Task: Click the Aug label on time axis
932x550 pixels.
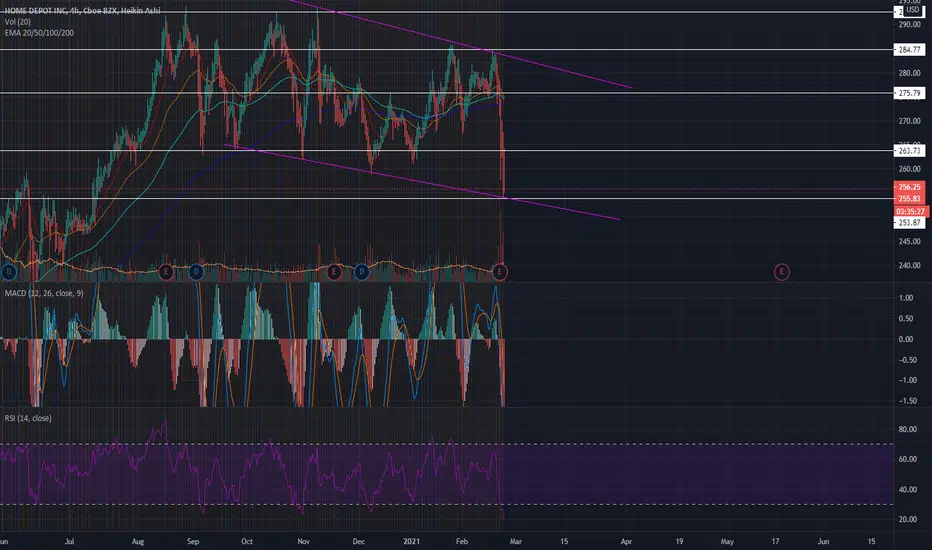Action: pyautogui.click(x=138, y=542)
